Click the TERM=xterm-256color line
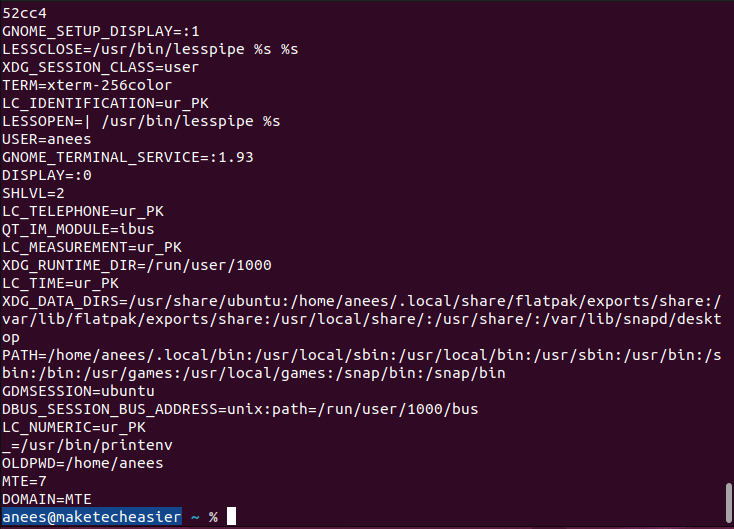 [x=86, y=85]
